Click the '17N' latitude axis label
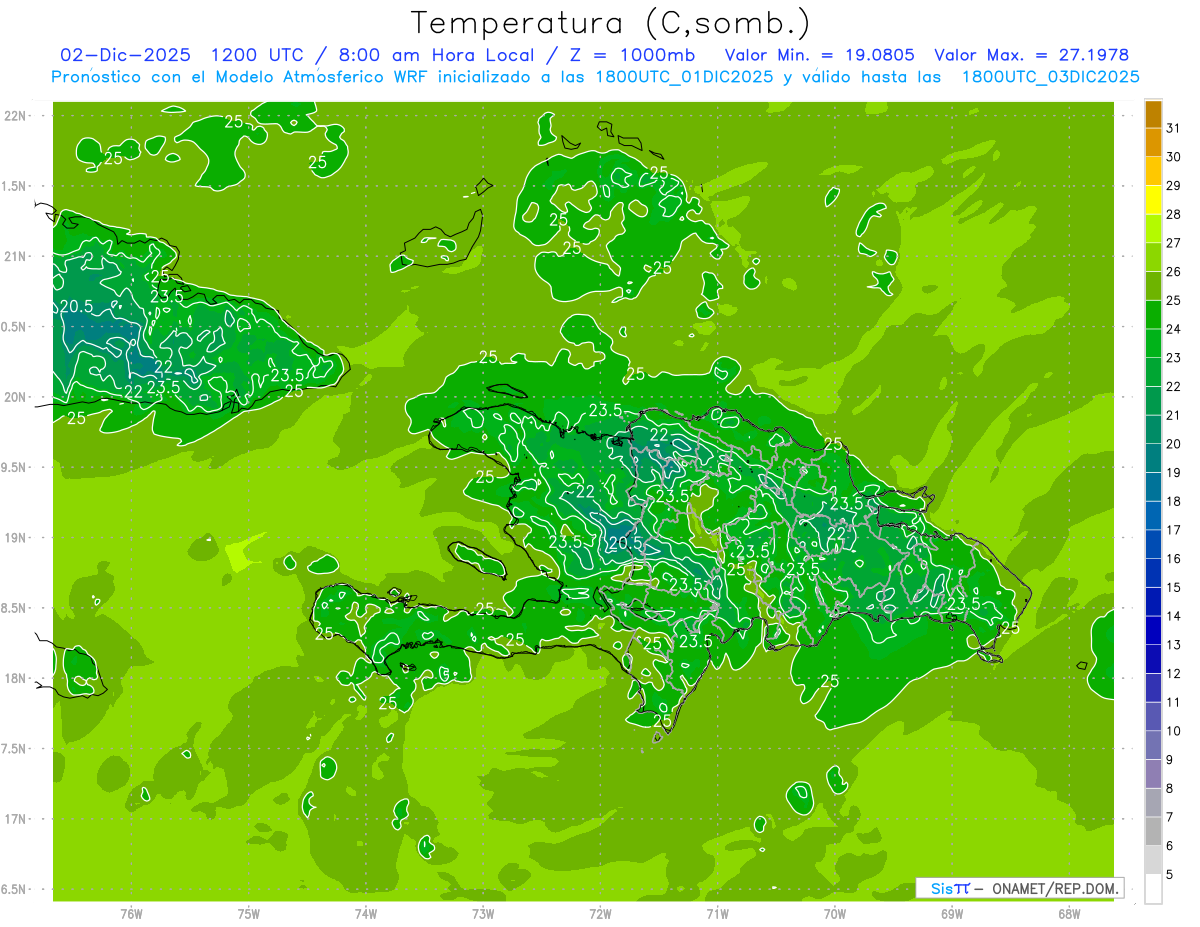The image size is (1200, 927). point(15,819)
